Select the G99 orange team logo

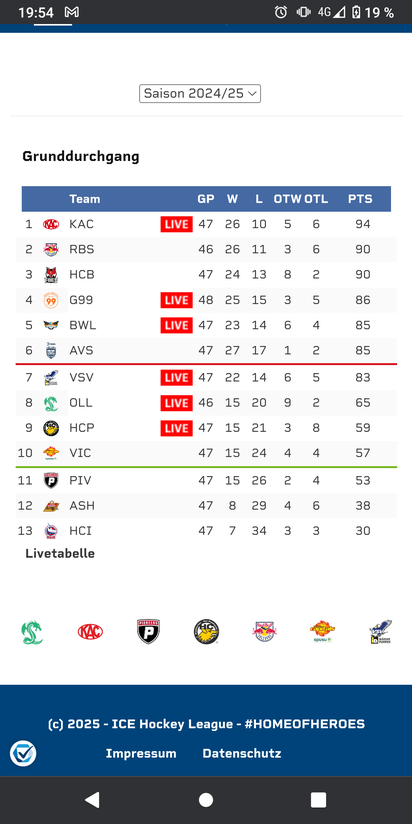click(x=51, y=300)
